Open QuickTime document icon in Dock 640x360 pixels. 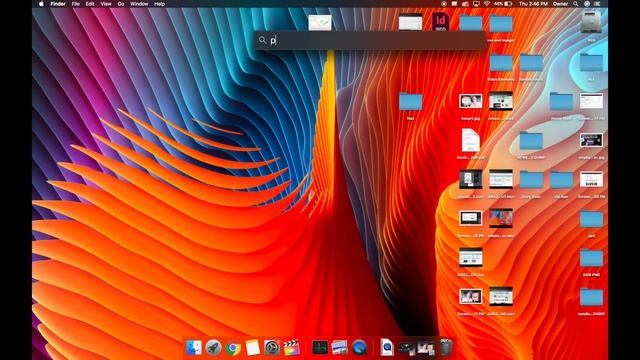387,348
